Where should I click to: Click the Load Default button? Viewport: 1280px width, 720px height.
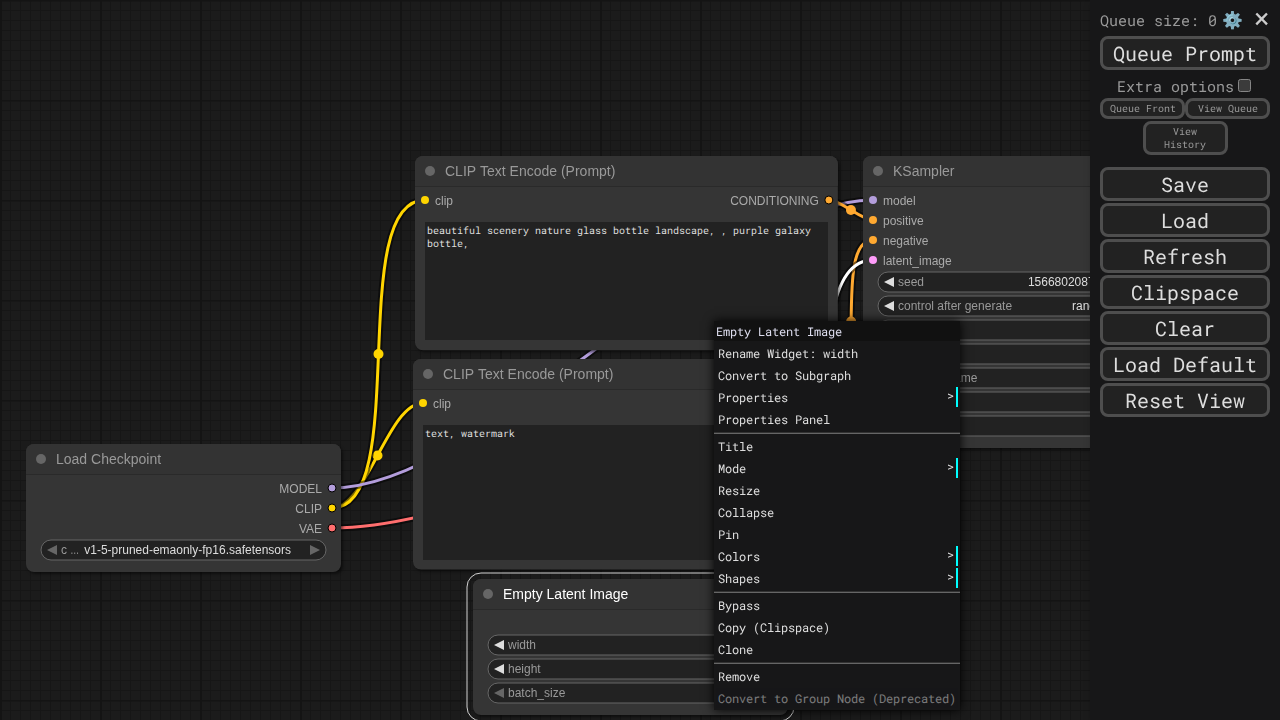point(1184,365)
